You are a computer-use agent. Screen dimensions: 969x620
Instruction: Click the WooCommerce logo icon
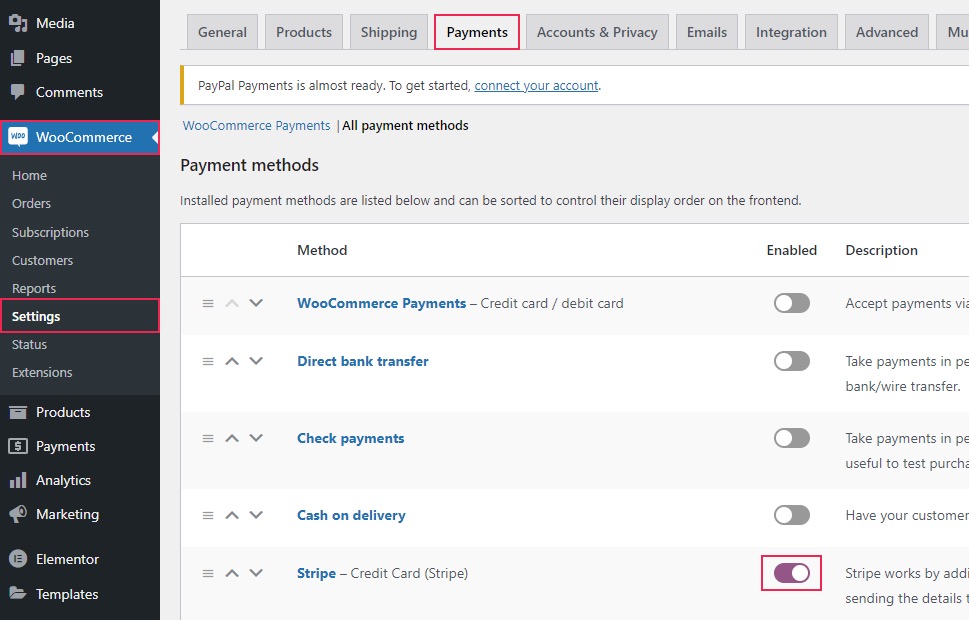coord(18,137)
